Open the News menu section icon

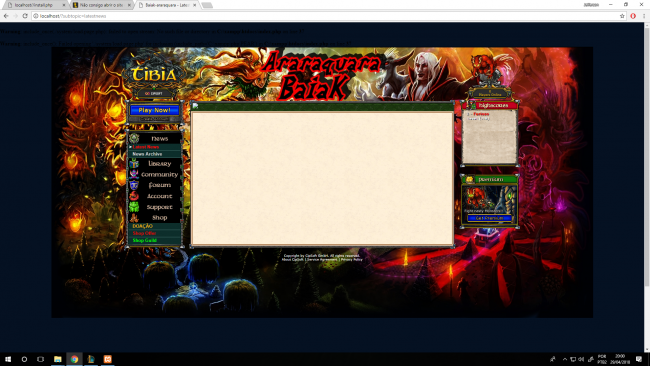[134, 138]
